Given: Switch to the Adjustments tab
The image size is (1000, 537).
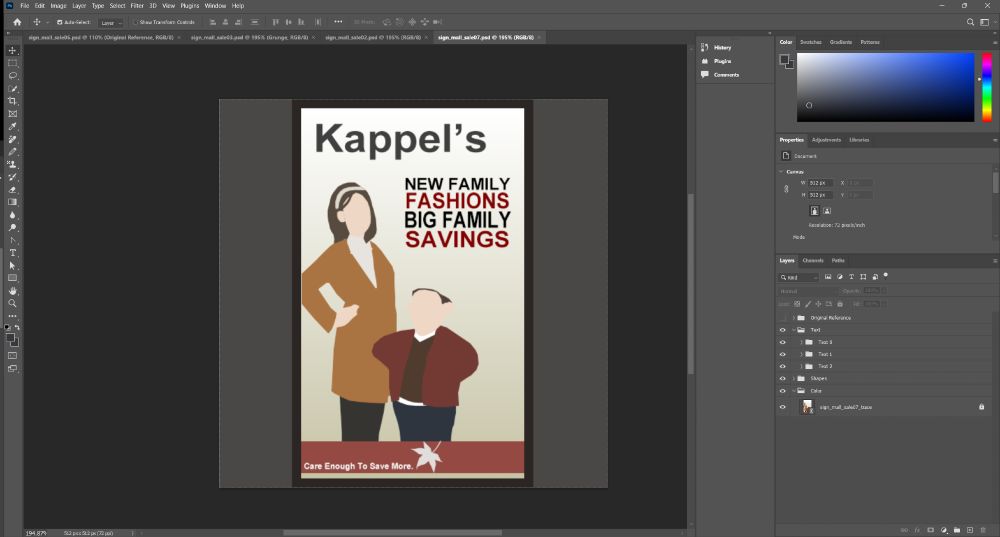Looking at the screenshot, I should click(827, 140).
